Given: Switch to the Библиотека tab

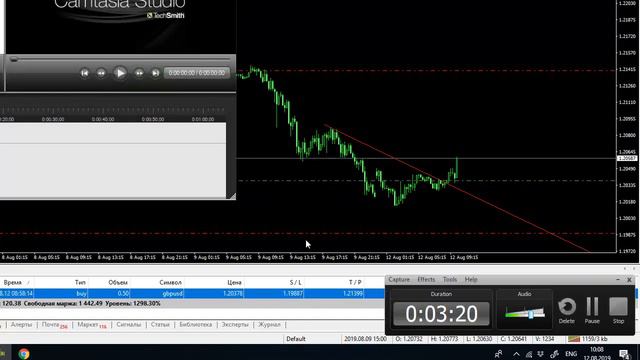Looking at the screenshot, I should pyautogui.click(x=196, y=324).
